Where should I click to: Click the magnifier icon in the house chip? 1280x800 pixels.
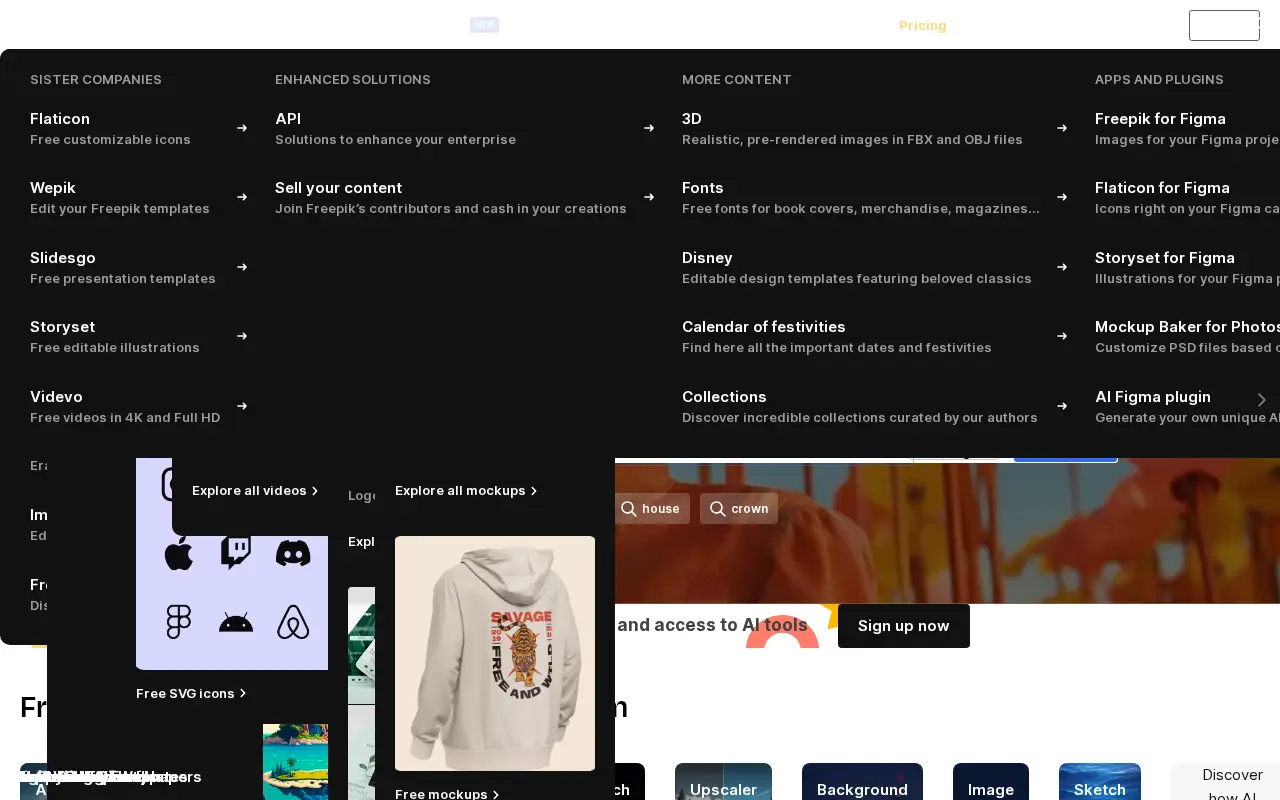pyautogui.click(x=629, y=509)
